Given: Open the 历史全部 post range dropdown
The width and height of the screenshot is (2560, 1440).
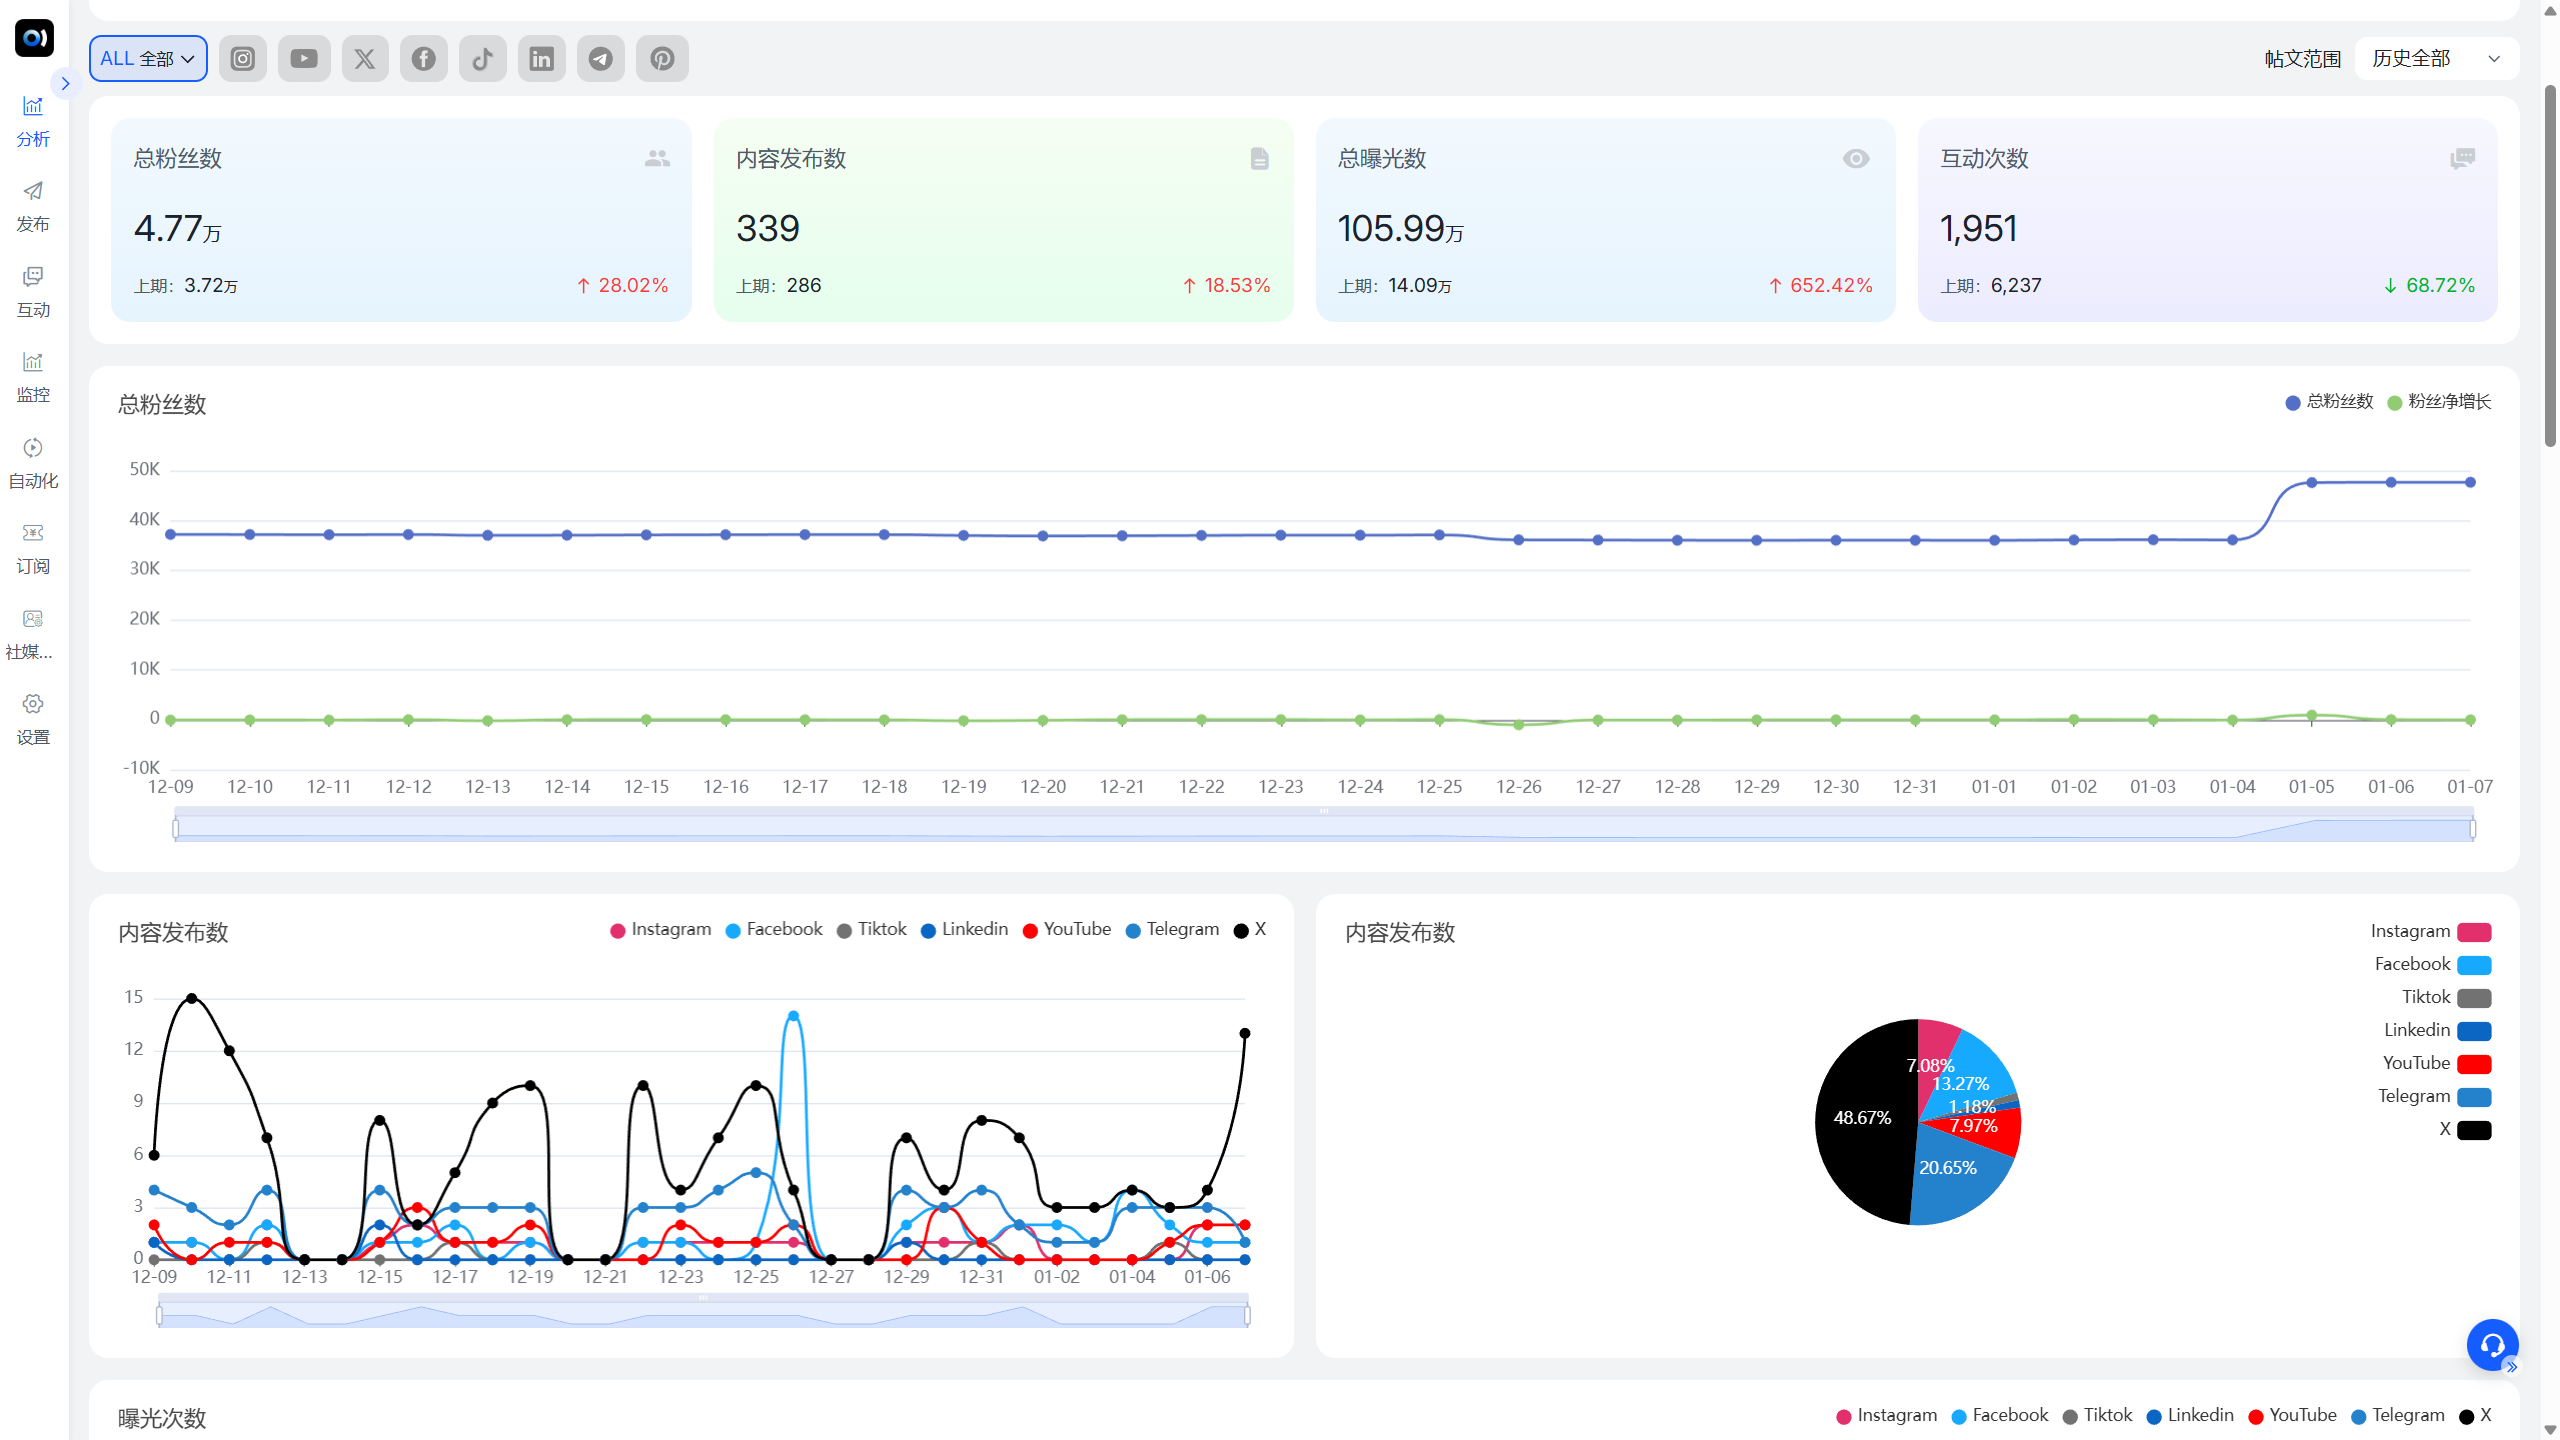Looking at the screenshot, I should coord(2436,59).
